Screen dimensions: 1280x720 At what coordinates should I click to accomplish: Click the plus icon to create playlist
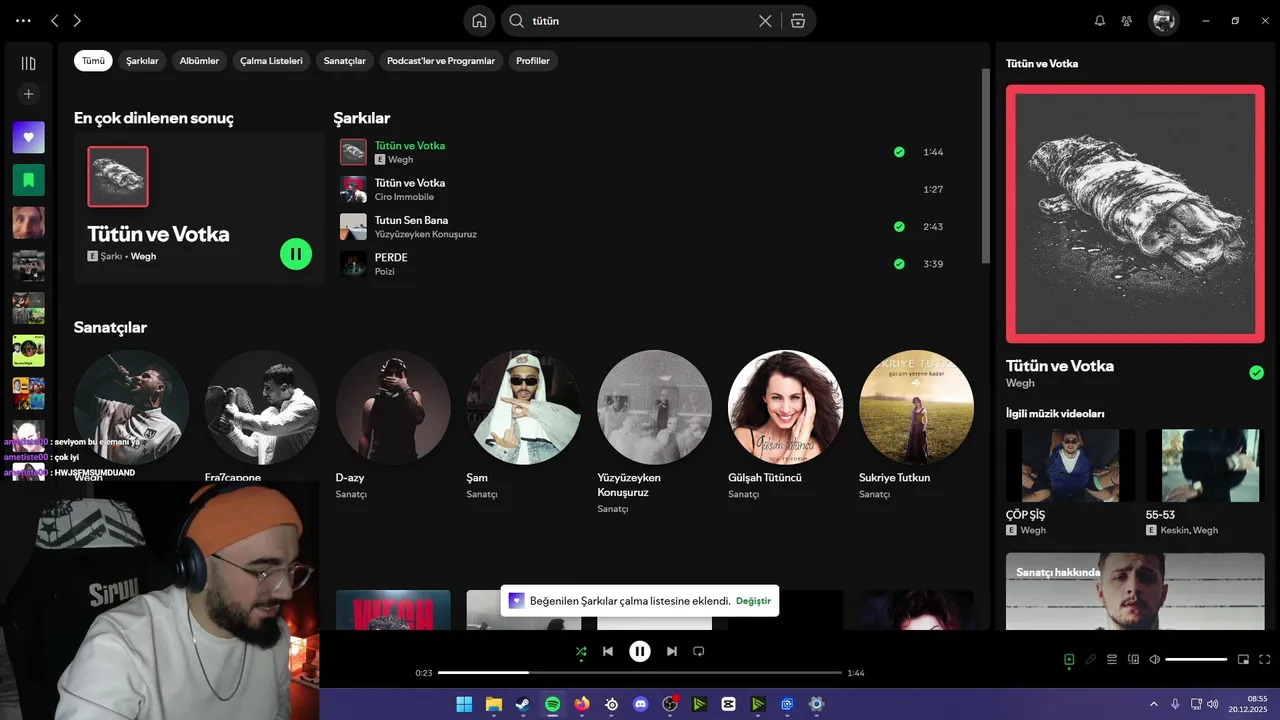click(28, 94)
